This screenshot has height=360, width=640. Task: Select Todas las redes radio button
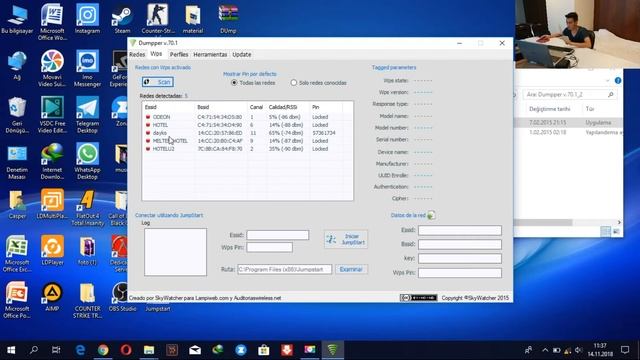(234, 82)
